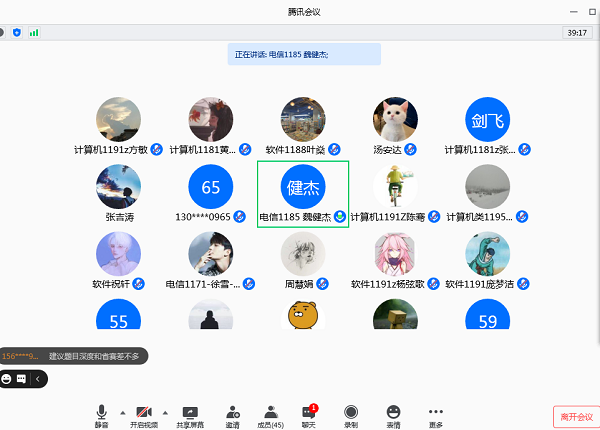Click active mic icon of 电信1185 魏健杰
Image resolution: width=600 pixels, height=430 pixels.
(x=339, y=217)
